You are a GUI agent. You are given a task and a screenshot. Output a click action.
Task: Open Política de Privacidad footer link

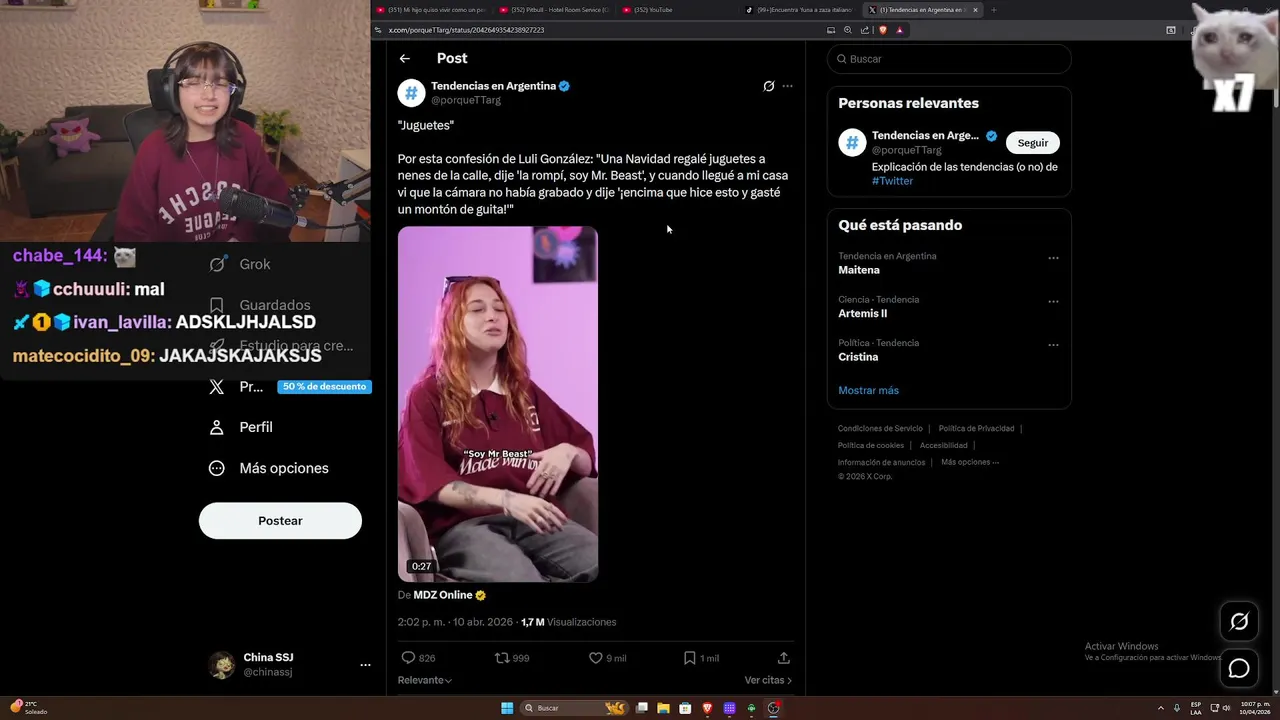point(976,429)
